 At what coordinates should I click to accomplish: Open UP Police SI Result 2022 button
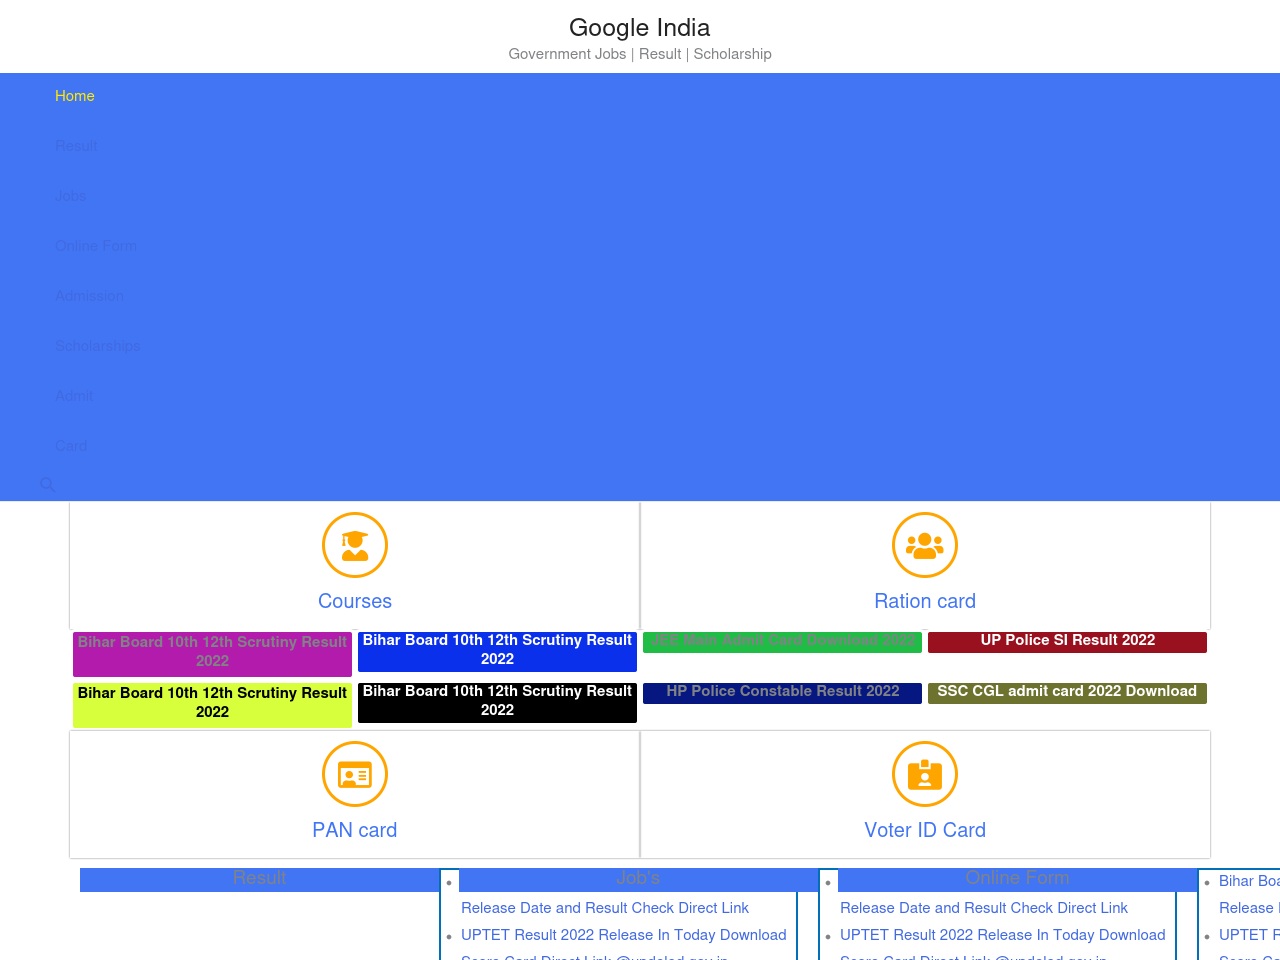[x=1067, y=642]
